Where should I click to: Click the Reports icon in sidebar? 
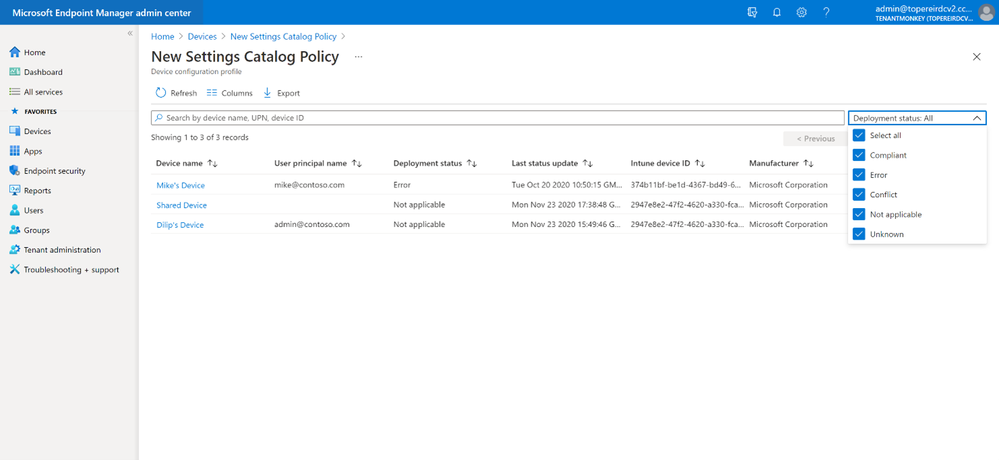tap(15, 190)
